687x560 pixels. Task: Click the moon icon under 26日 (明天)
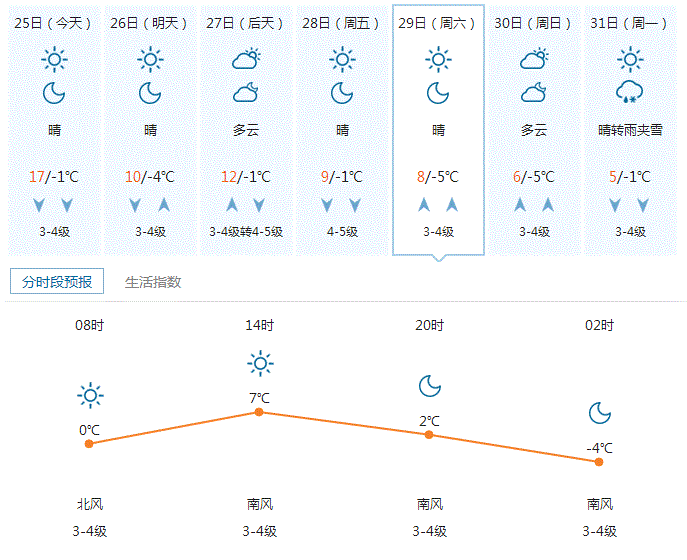pos(150,93)
